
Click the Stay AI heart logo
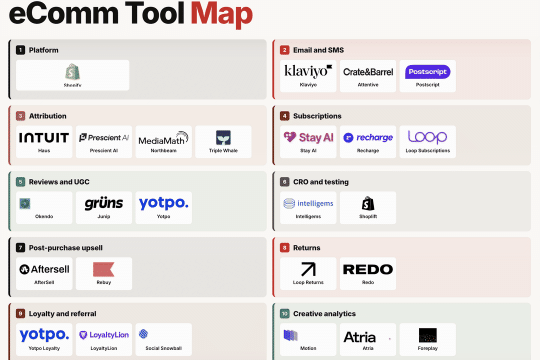coord(308,137)
